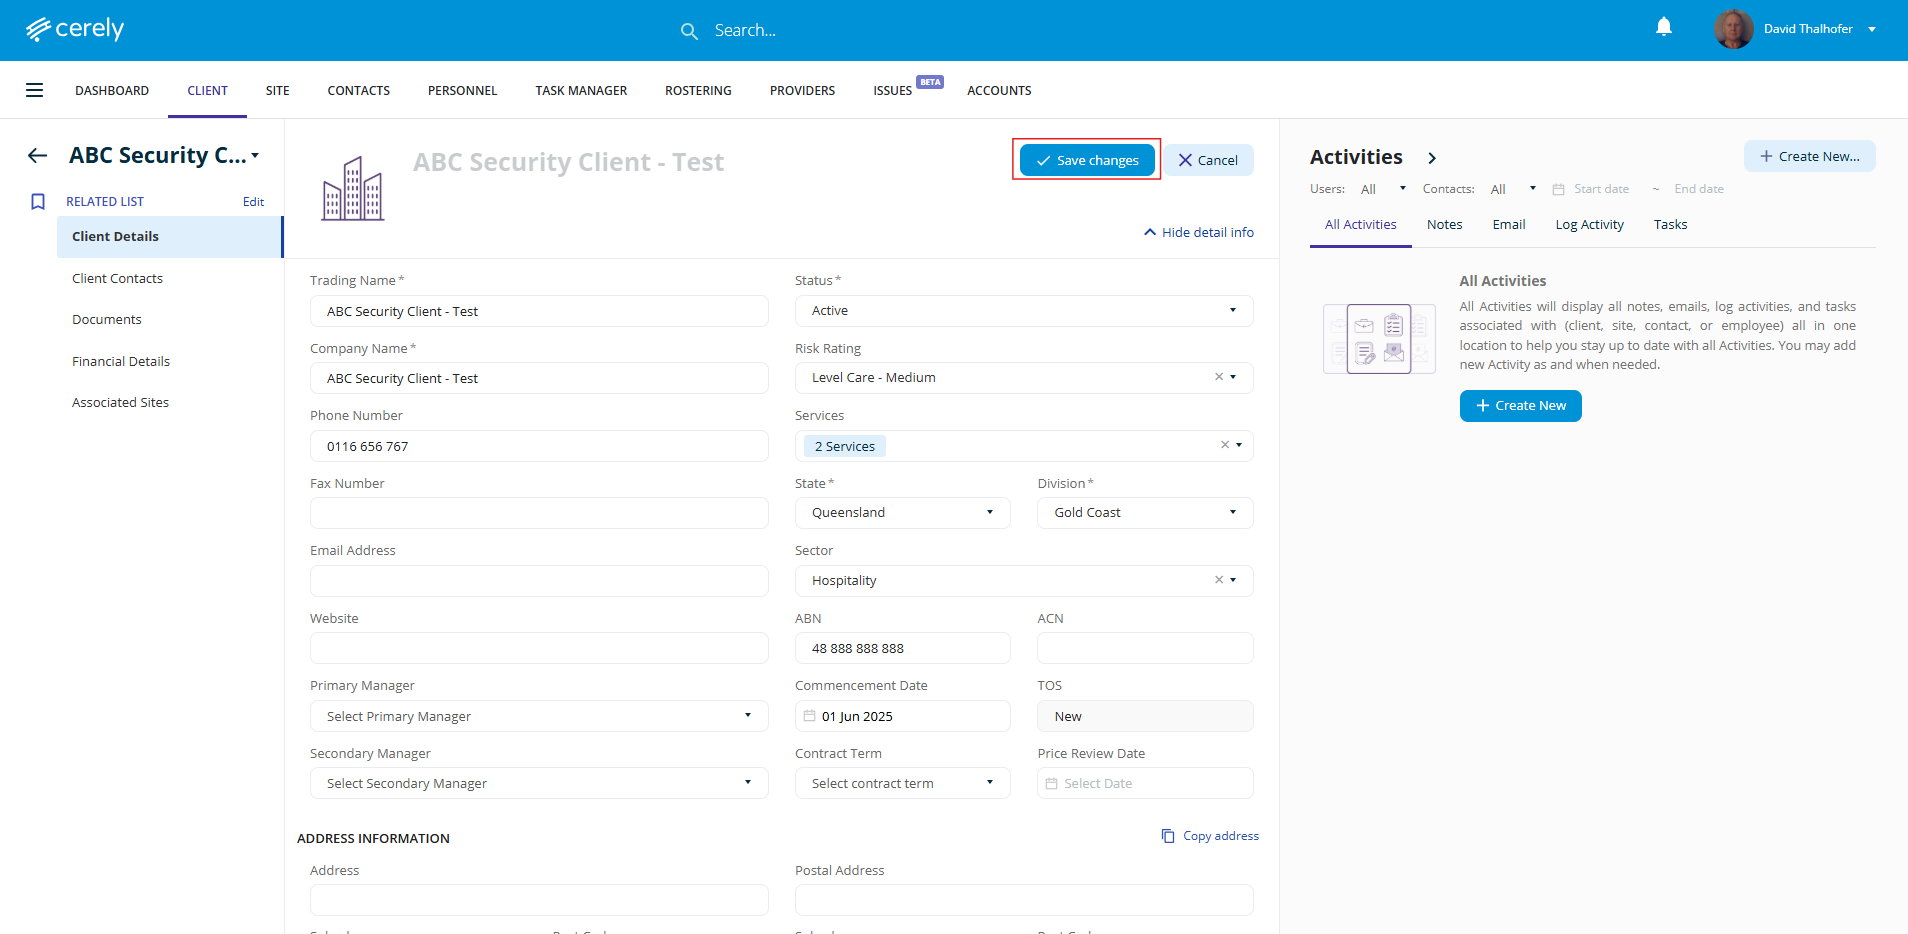Viewport: 1908px width, 934px height.
Task: Click into the Email Address field
Action: tap(538, 581)
